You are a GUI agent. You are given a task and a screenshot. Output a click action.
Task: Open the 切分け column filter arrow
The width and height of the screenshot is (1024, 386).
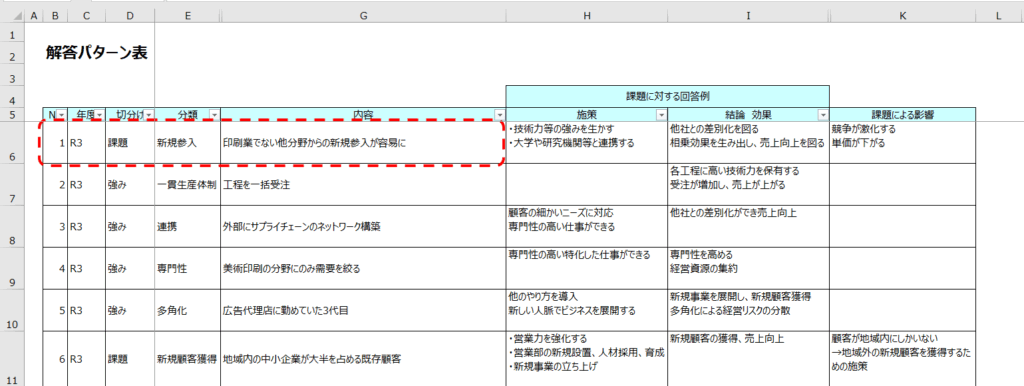tap(149, 114)
